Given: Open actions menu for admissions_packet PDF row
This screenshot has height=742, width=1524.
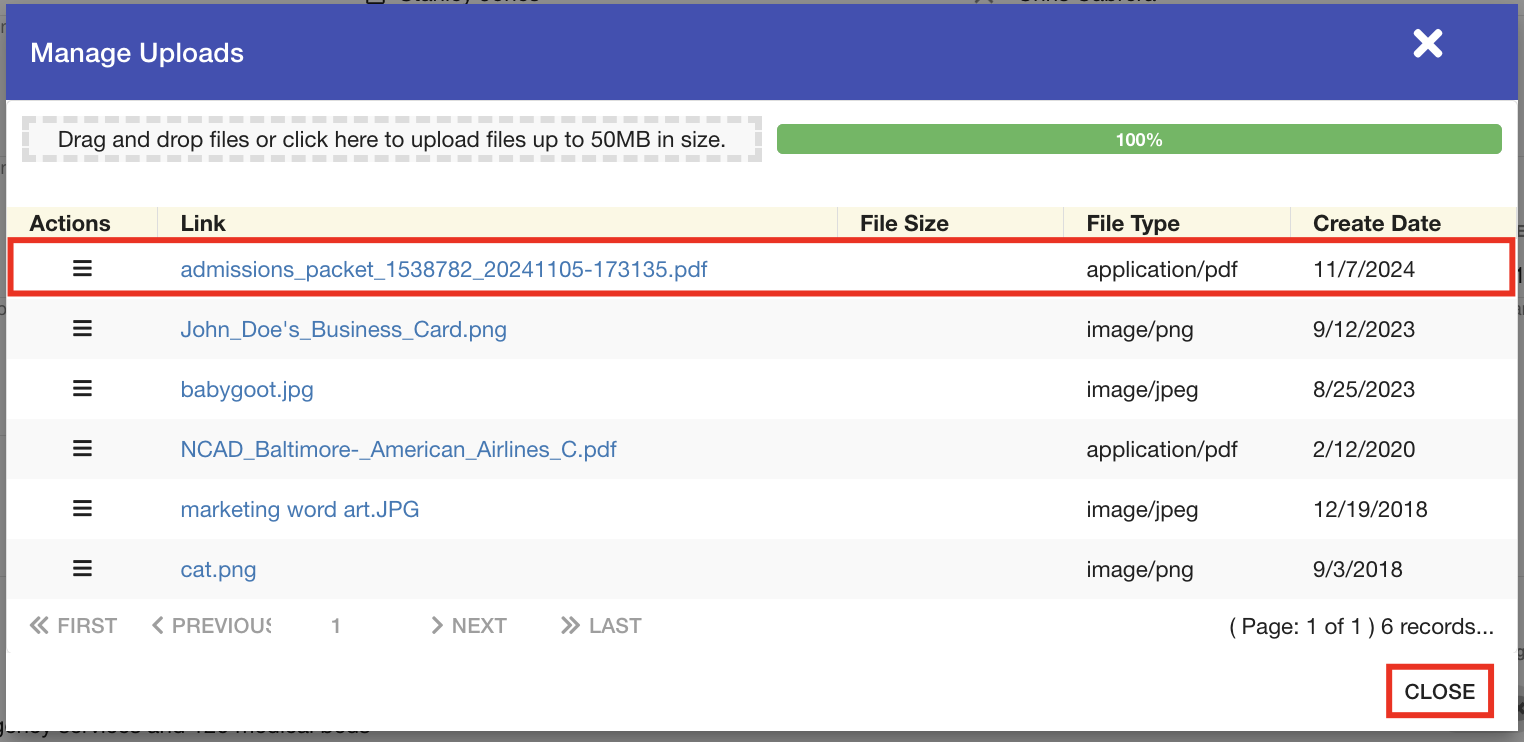Looking at the screenshot, I should (x=82, y=269).
